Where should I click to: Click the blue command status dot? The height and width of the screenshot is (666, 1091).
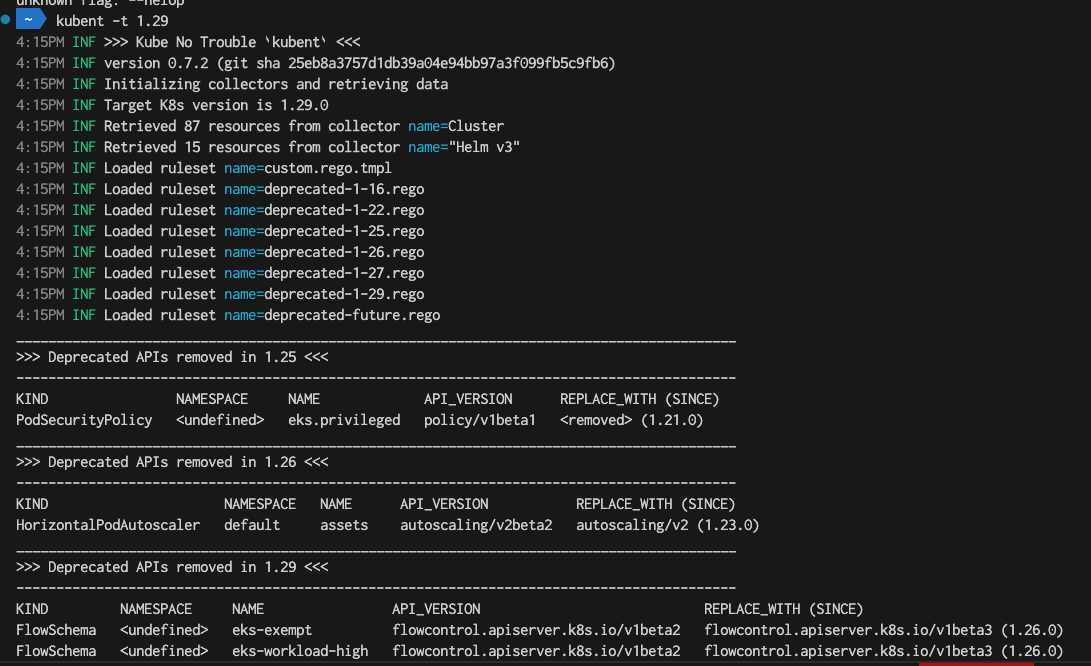[6, 21]
